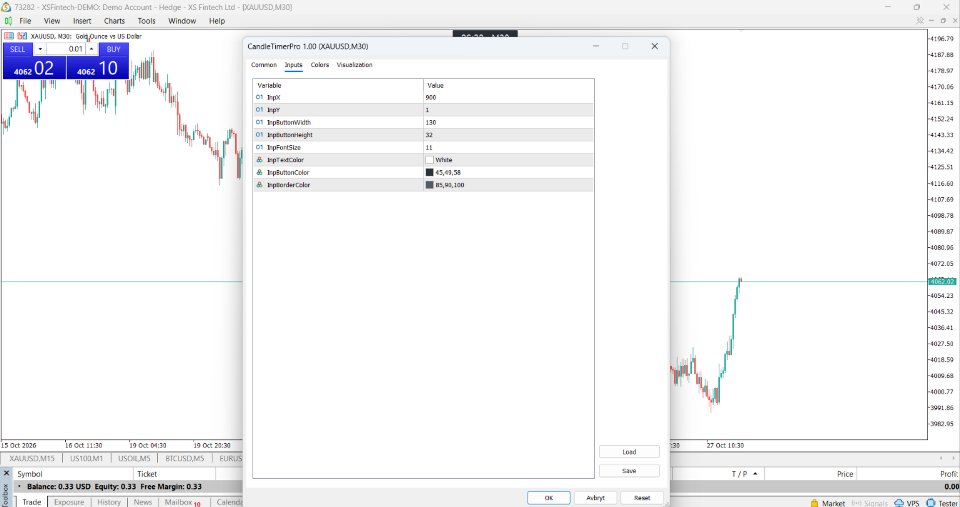Select the InpFontSize variable row
960x507 pixels.
click(423, 148)
